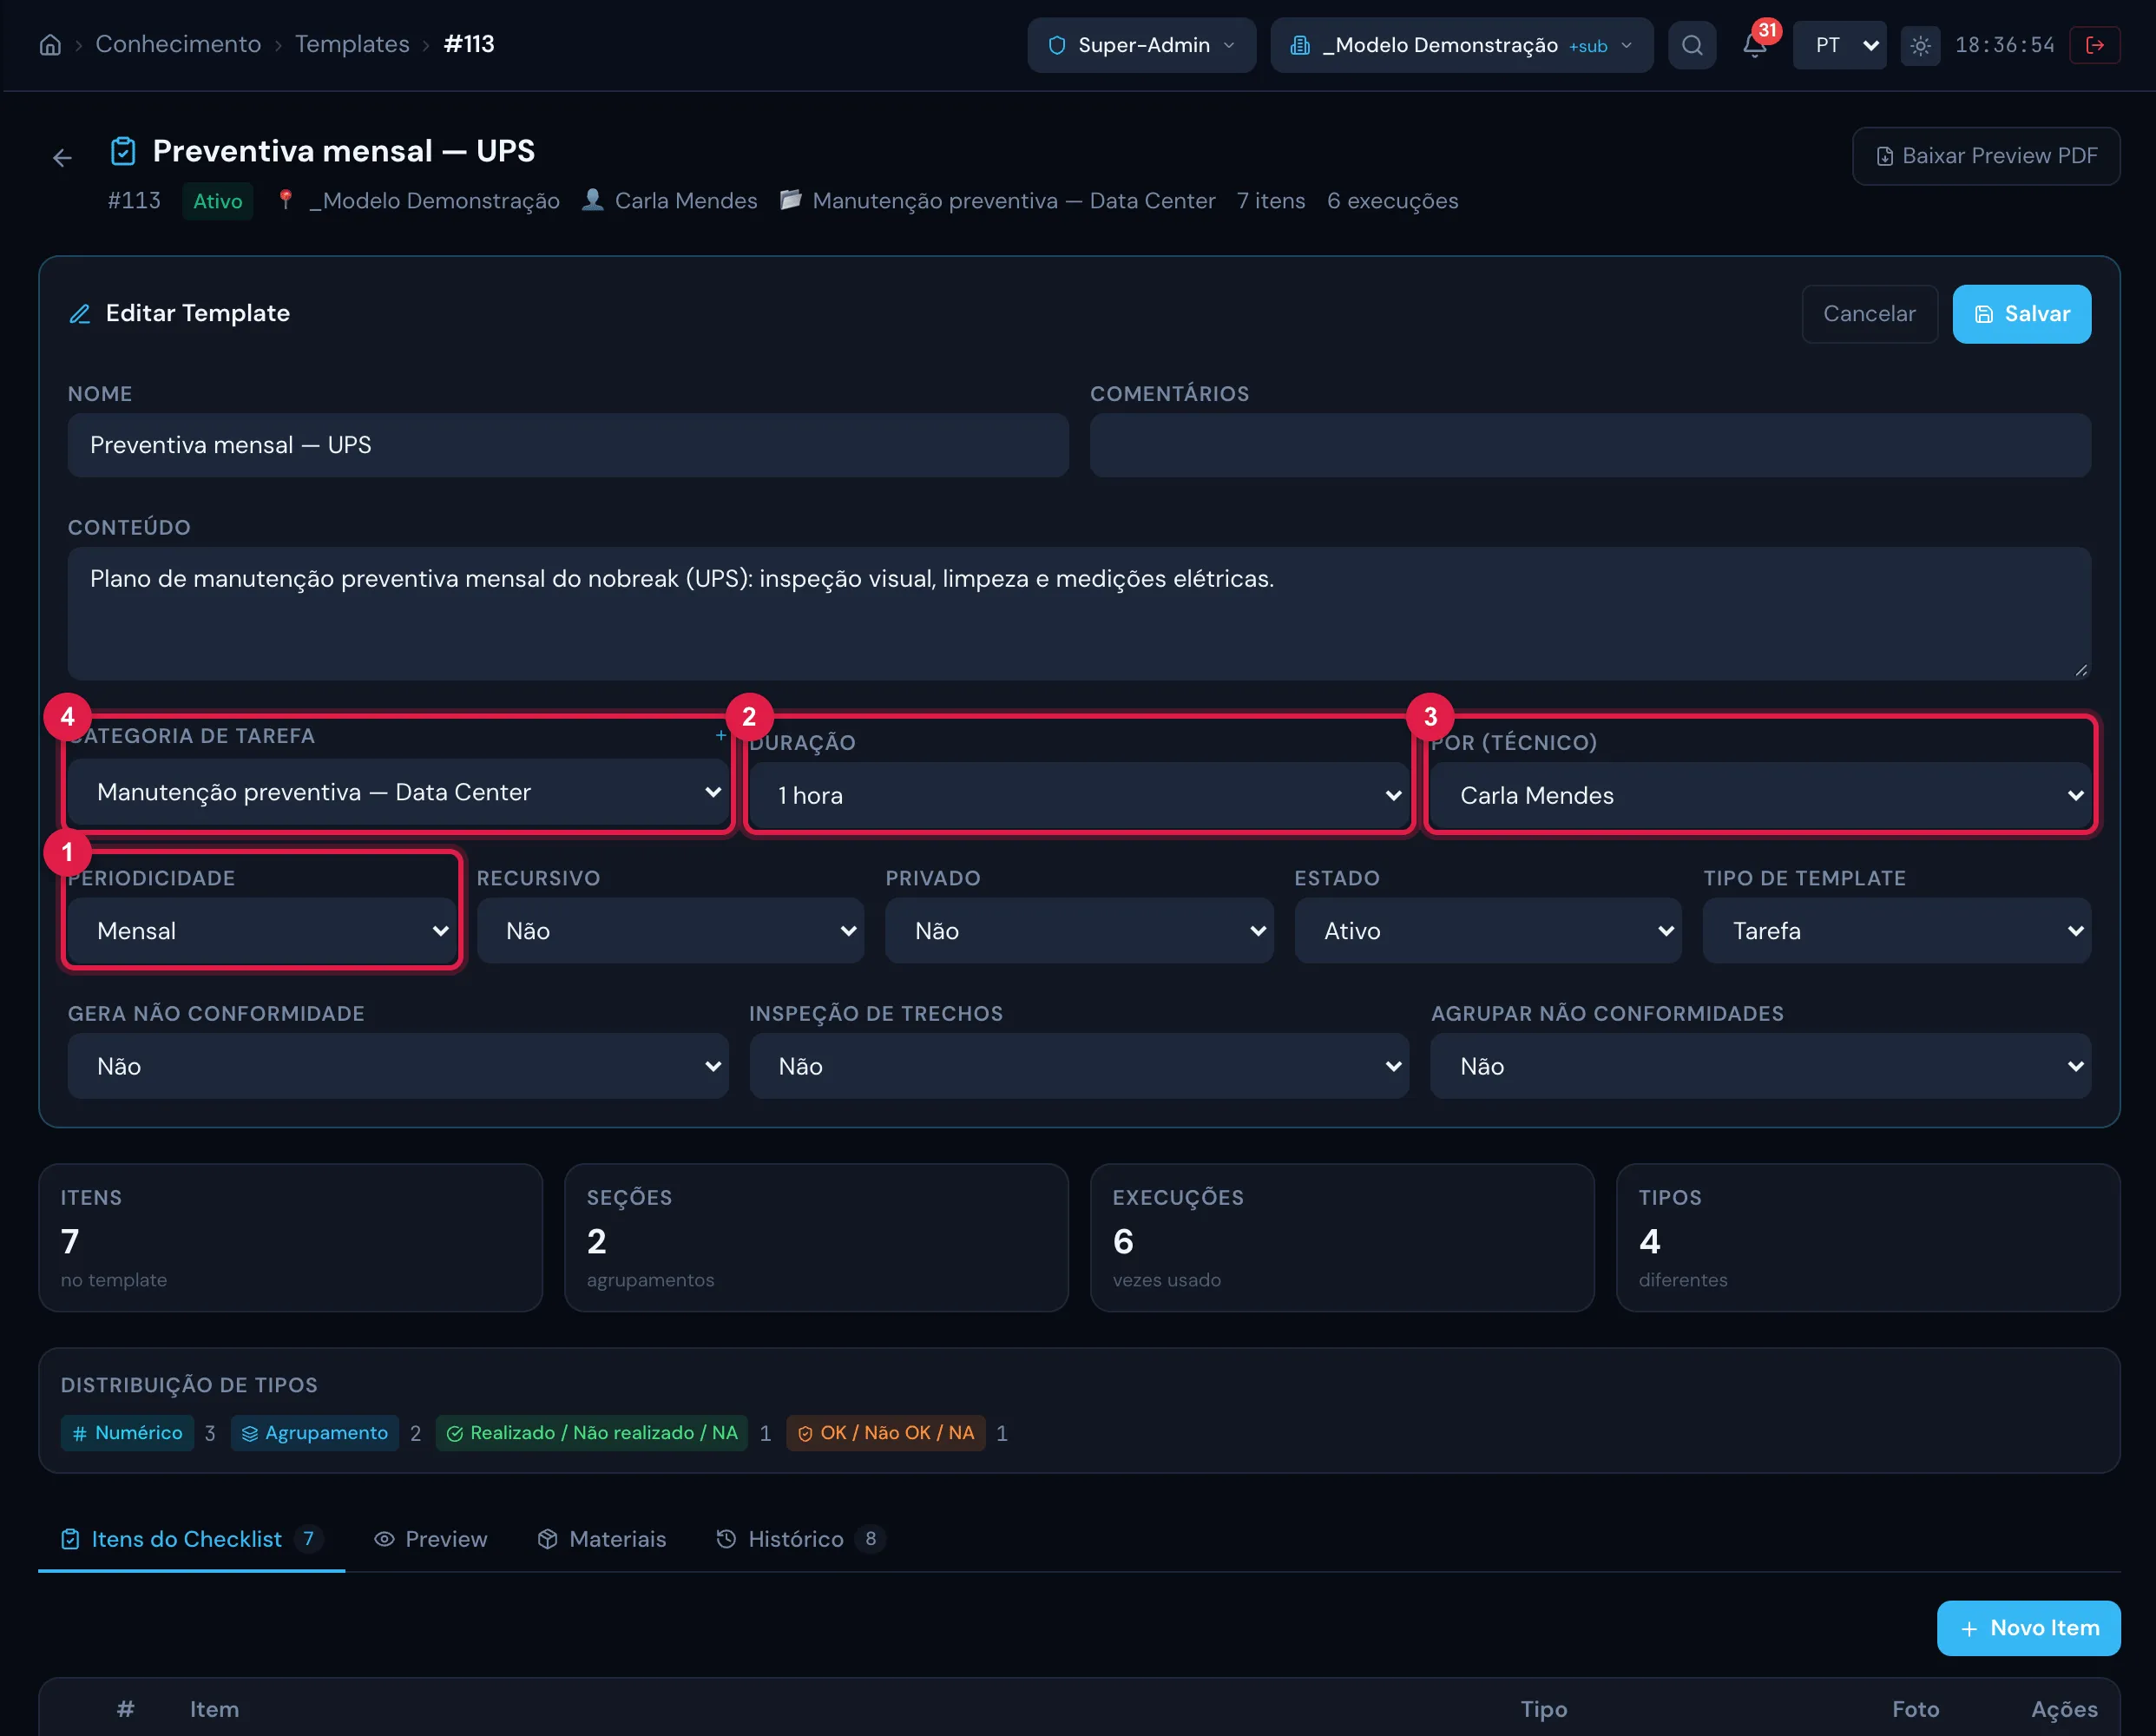This screenshot has height=1736, width=2156.
Task: Add task category with plus icon
Action: [720, 735]
